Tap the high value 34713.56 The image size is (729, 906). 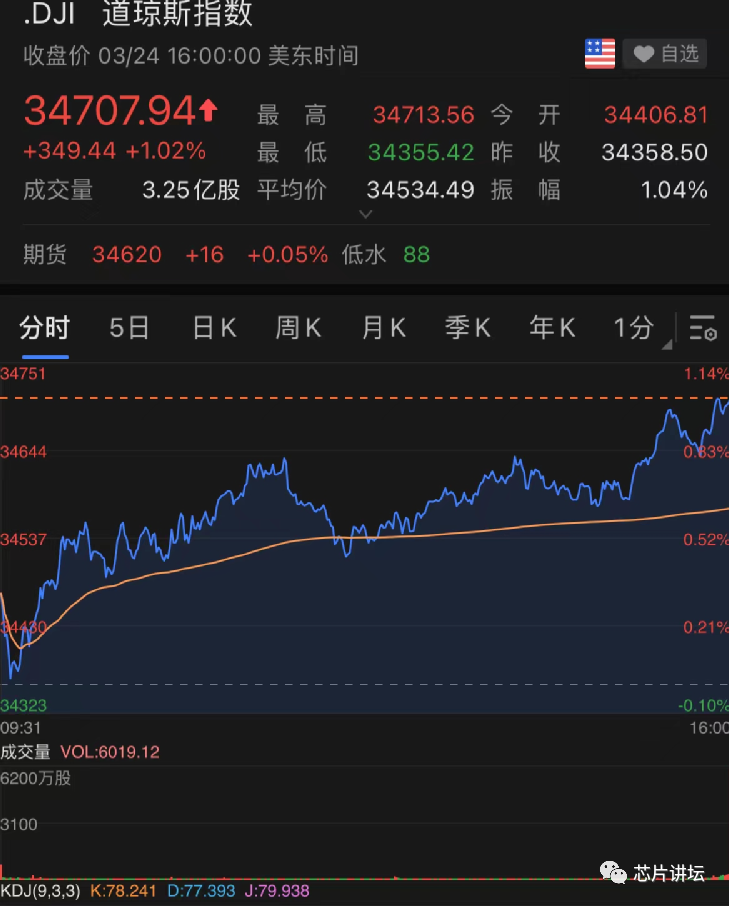(423, 115)
